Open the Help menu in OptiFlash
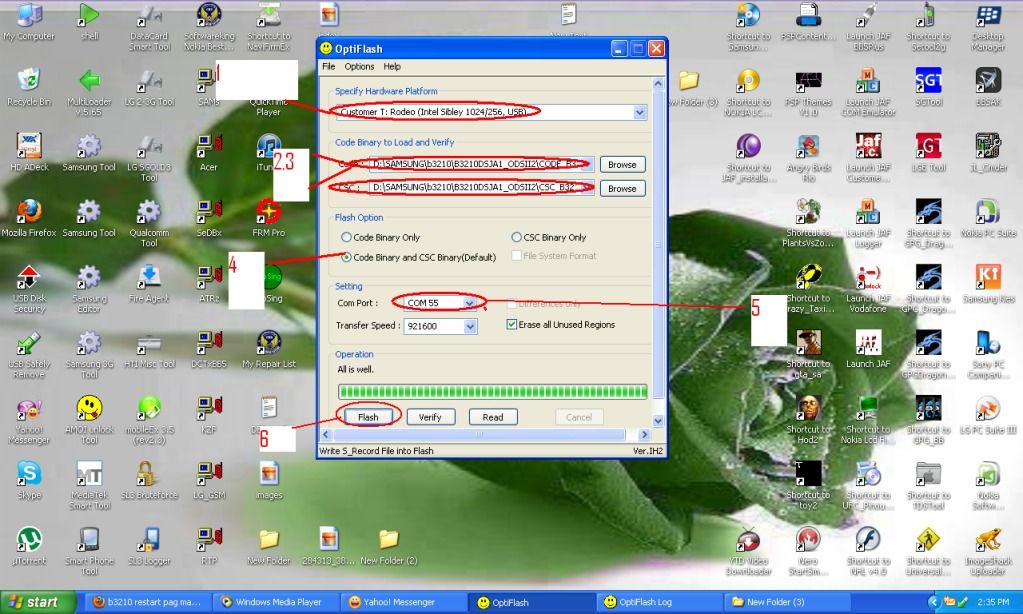Image resolution: width=1023 pixels, height=614 pixels. click(x=392, y=67)
